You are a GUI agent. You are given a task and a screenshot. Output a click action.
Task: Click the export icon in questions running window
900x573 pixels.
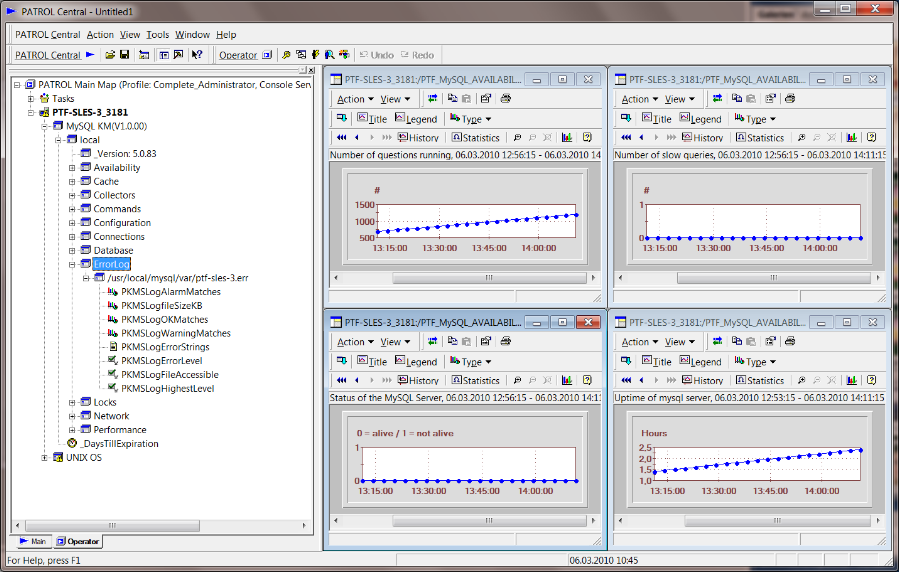pos(342,118)
